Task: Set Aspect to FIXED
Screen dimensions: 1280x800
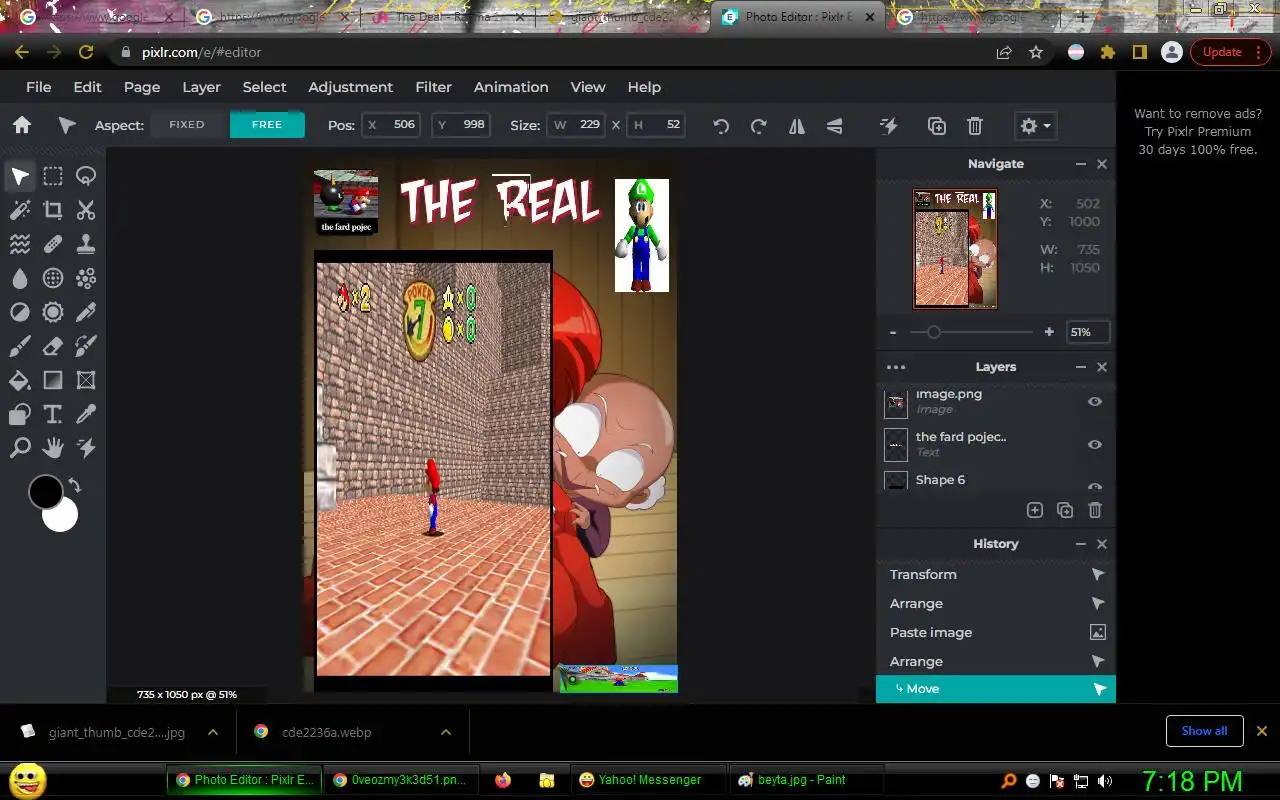Action: click(x=187, y=125)
